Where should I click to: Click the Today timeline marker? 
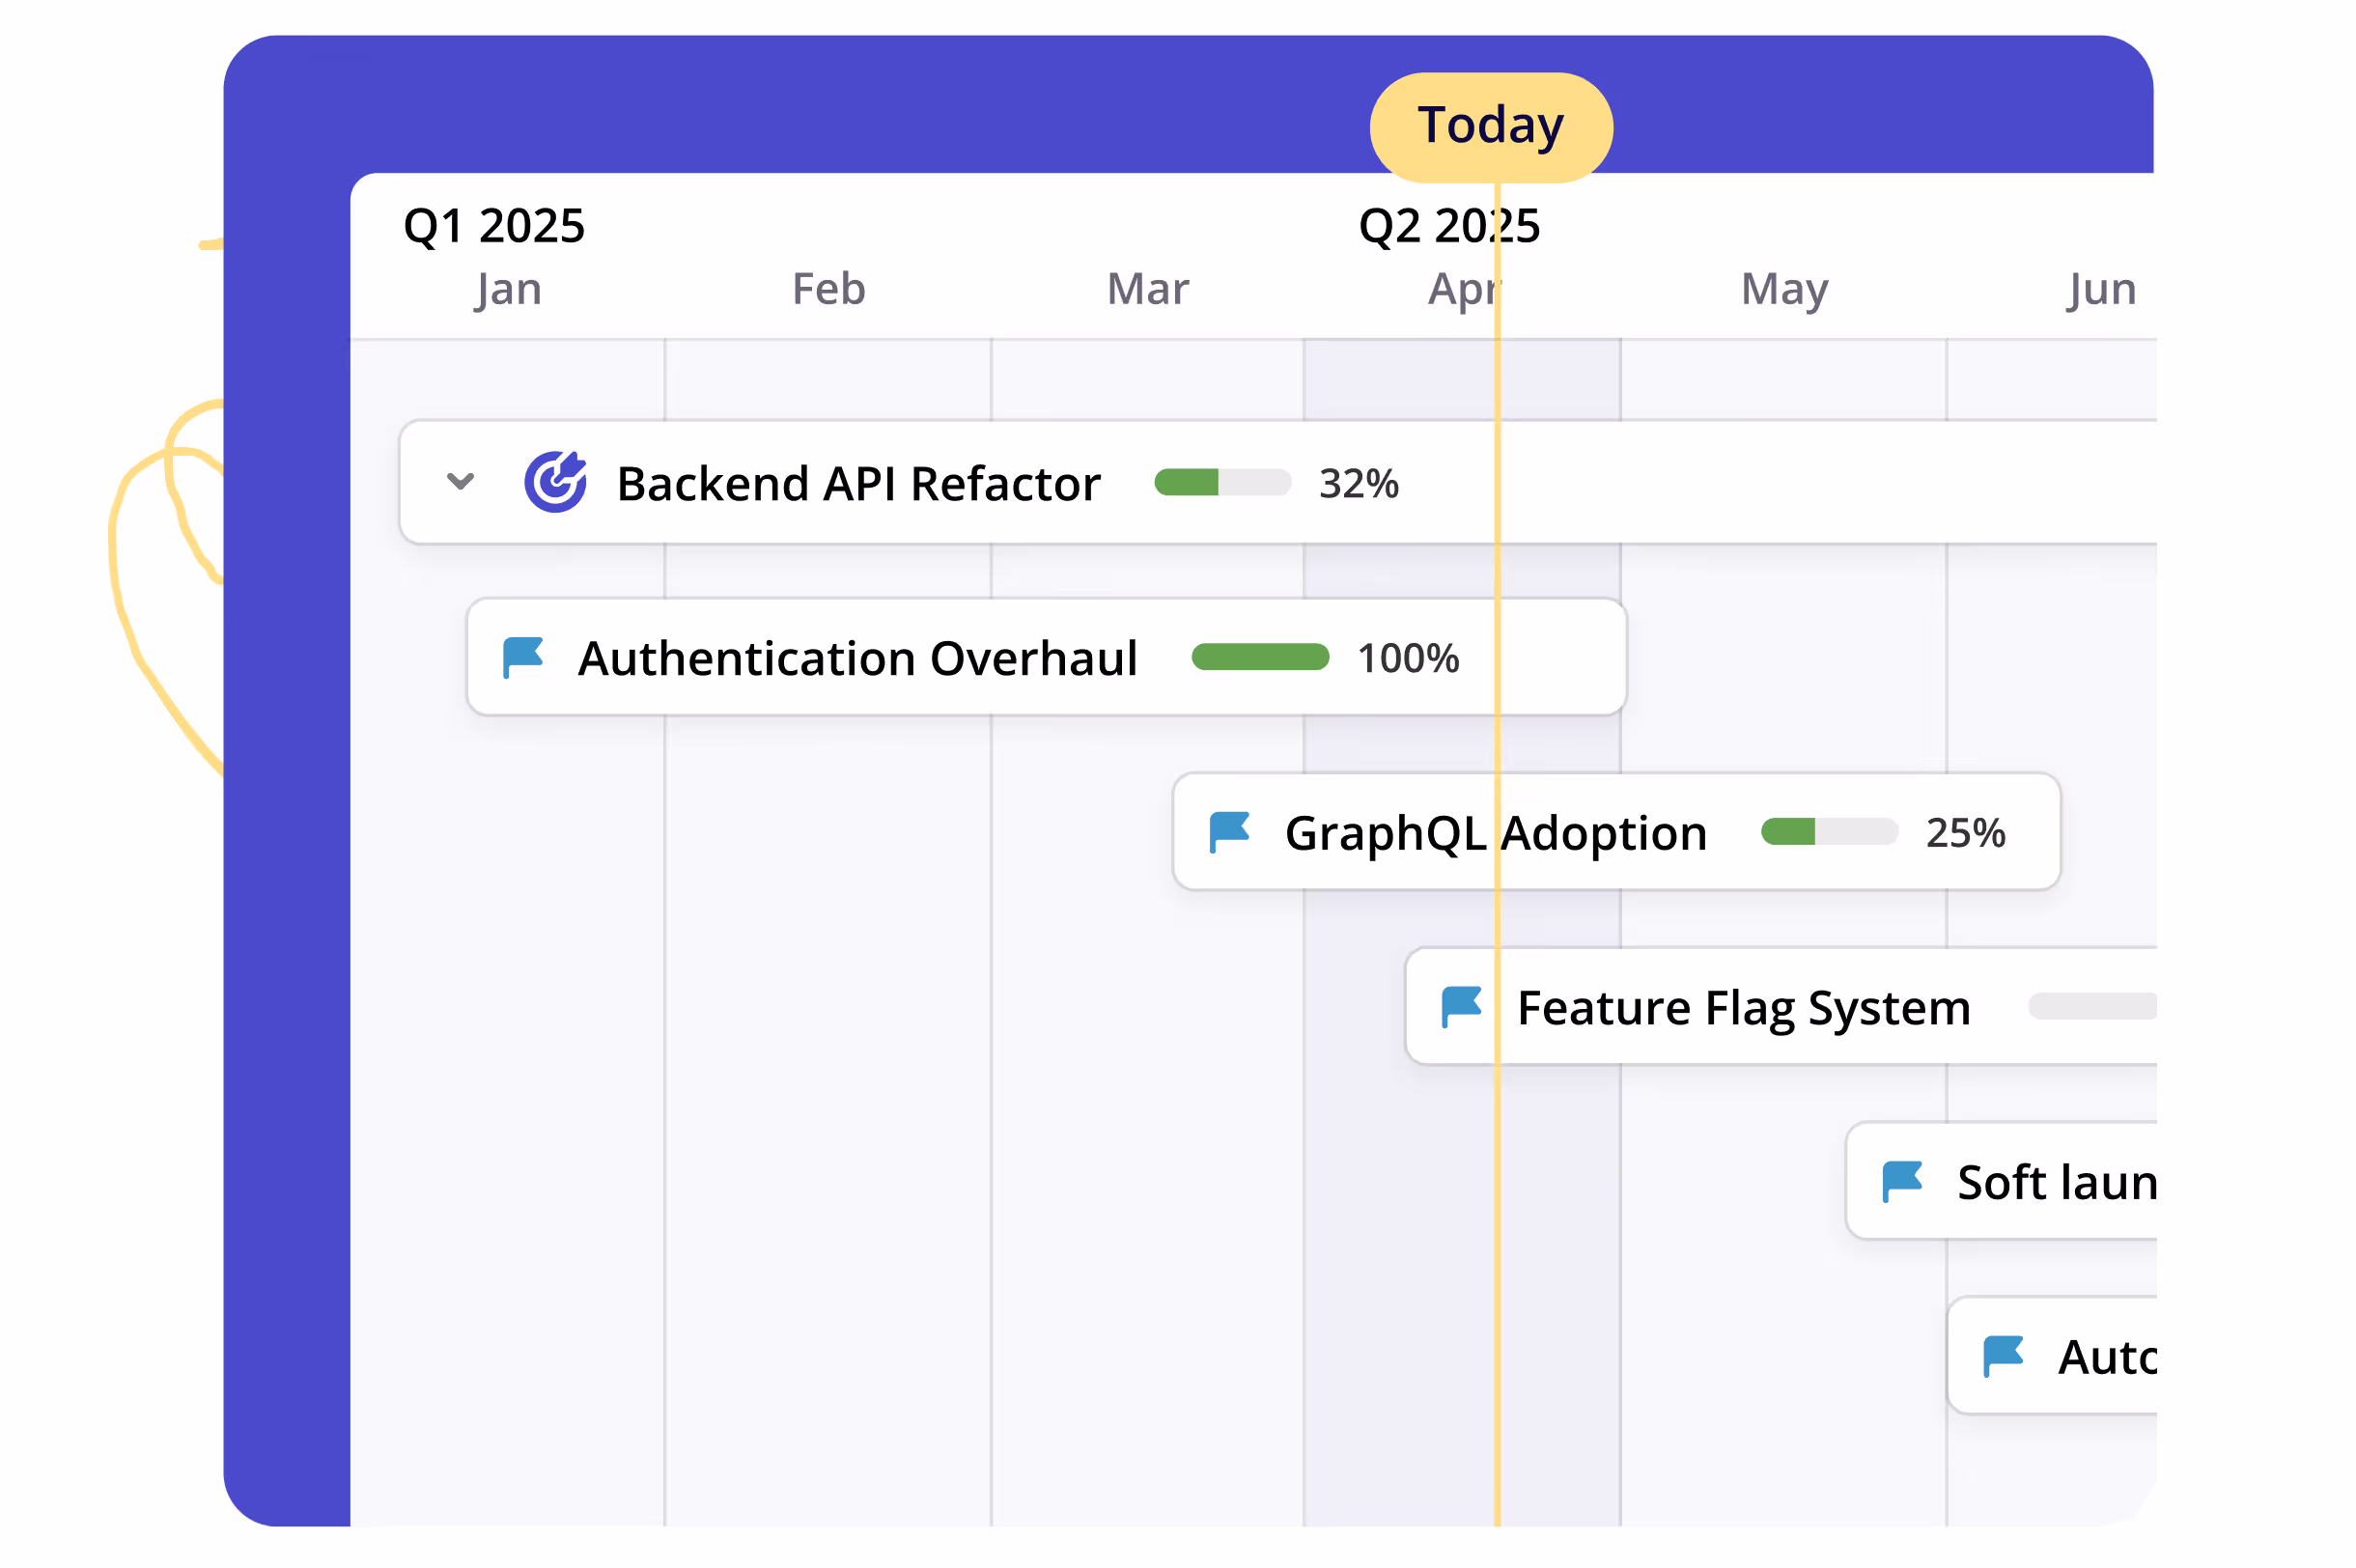1491,127
